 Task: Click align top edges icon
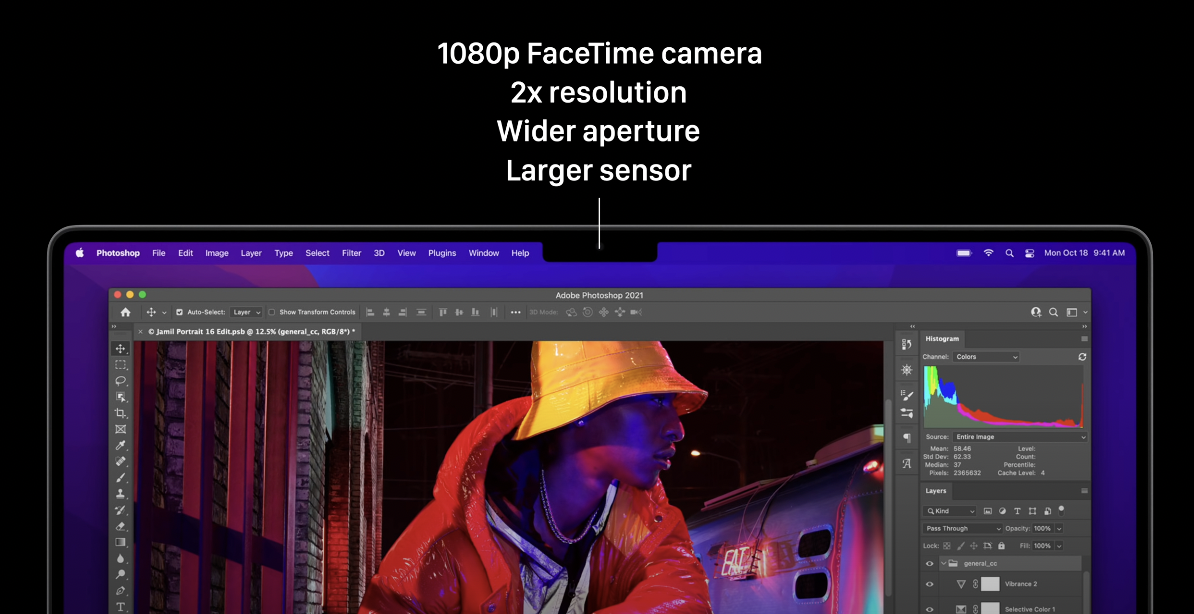(443, 312)
